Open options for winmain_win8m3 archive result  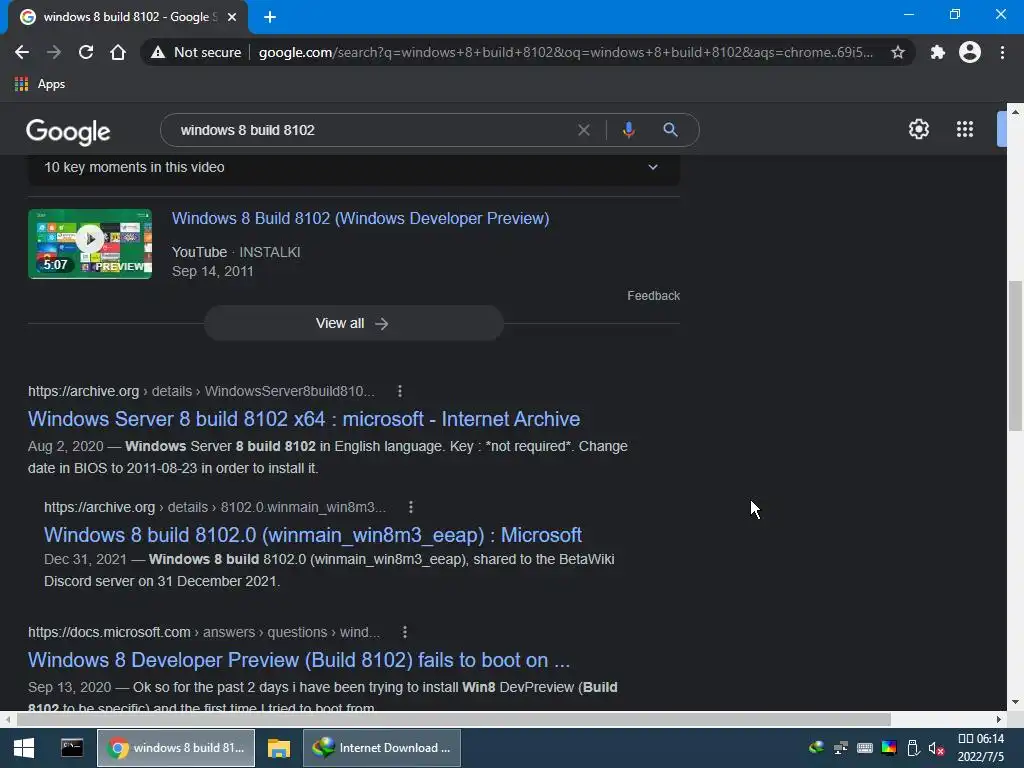coord(411,507)
